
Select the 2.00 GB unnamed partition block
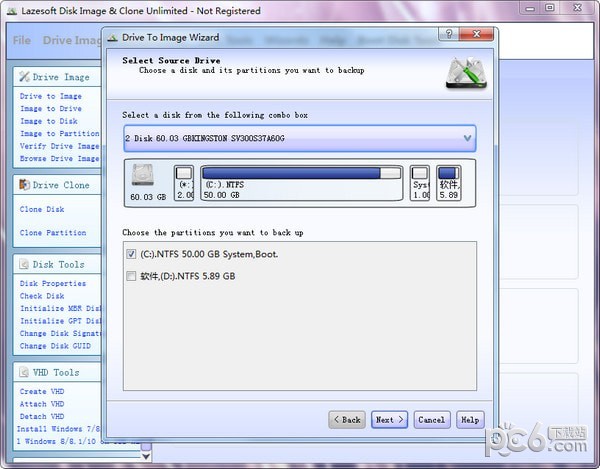pyautogui.click(x=184, y=183)
